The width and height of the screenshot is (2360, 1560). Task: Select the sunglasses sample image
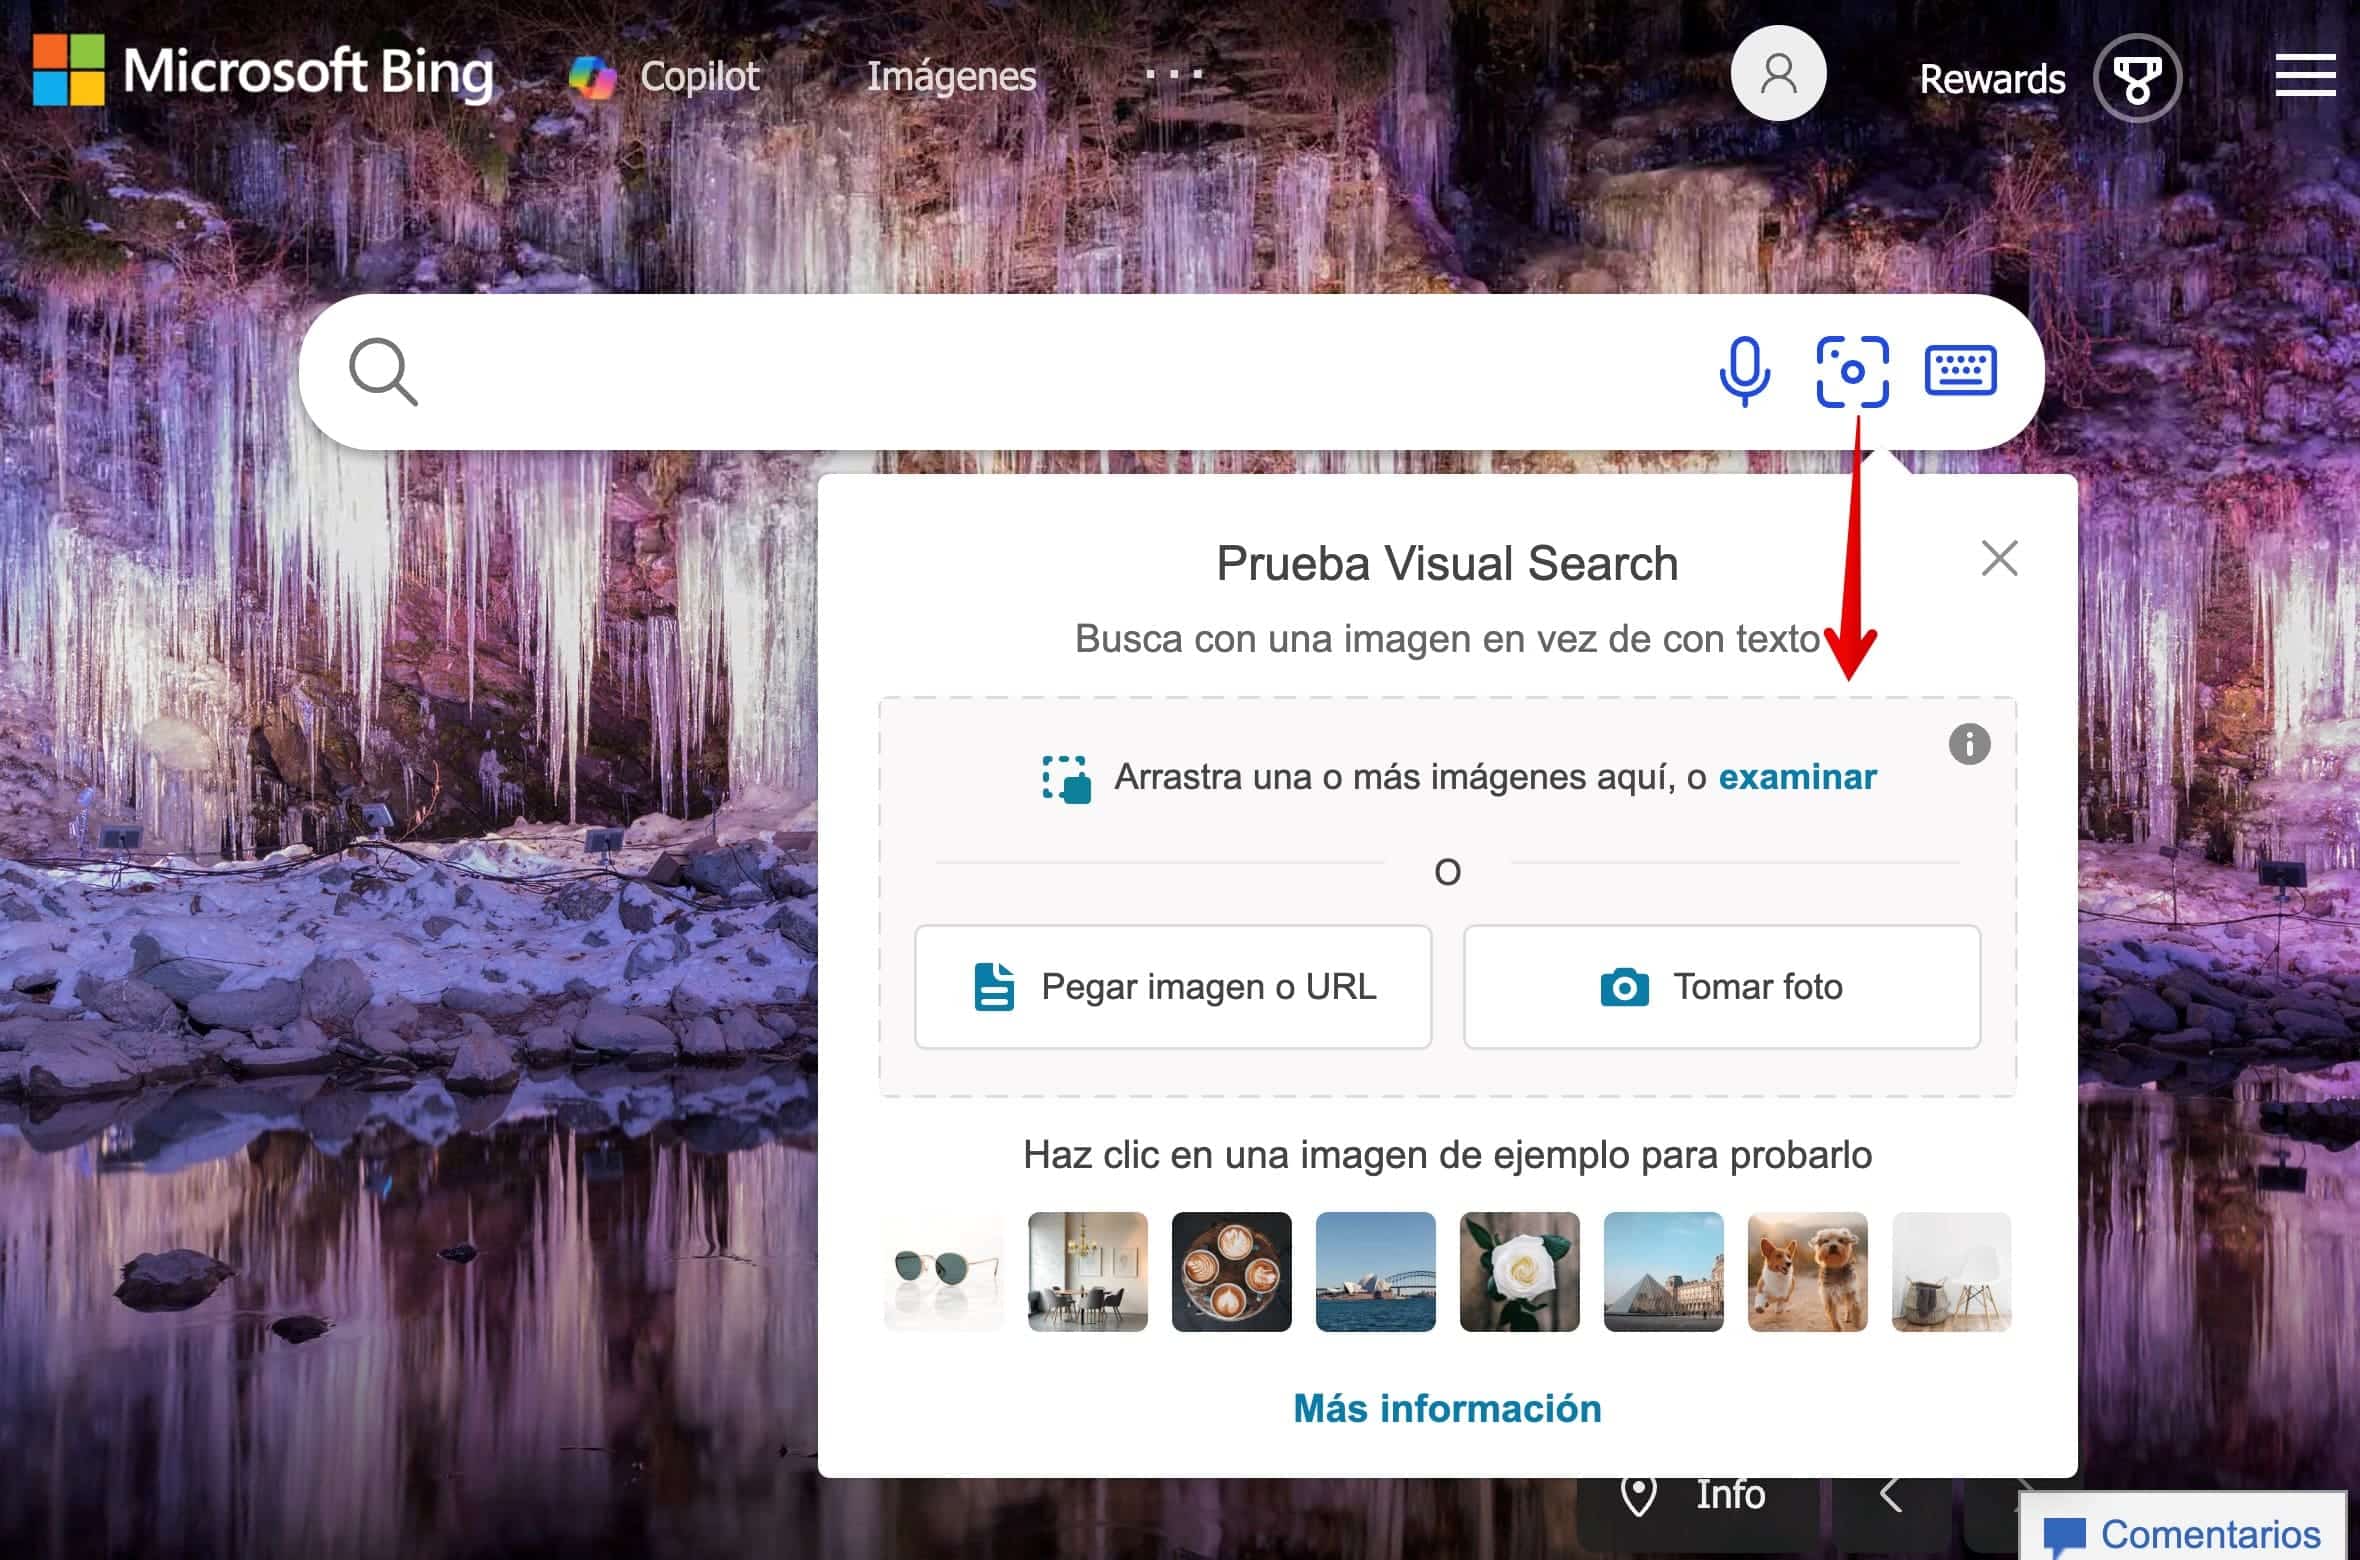click(x=944, y=1272)
